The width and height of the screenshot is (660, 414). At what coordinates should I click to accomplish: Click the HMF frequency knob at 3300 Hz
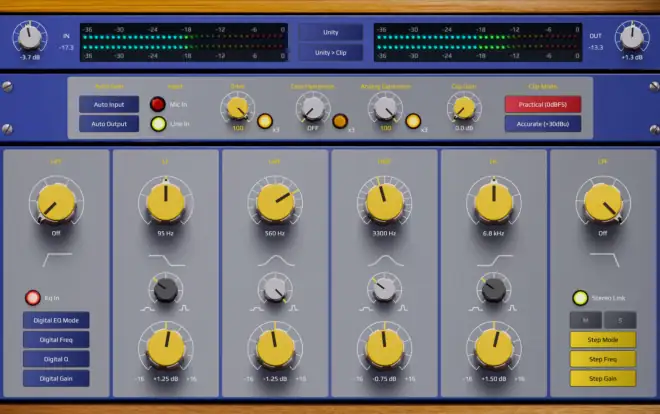coord(384,203)
